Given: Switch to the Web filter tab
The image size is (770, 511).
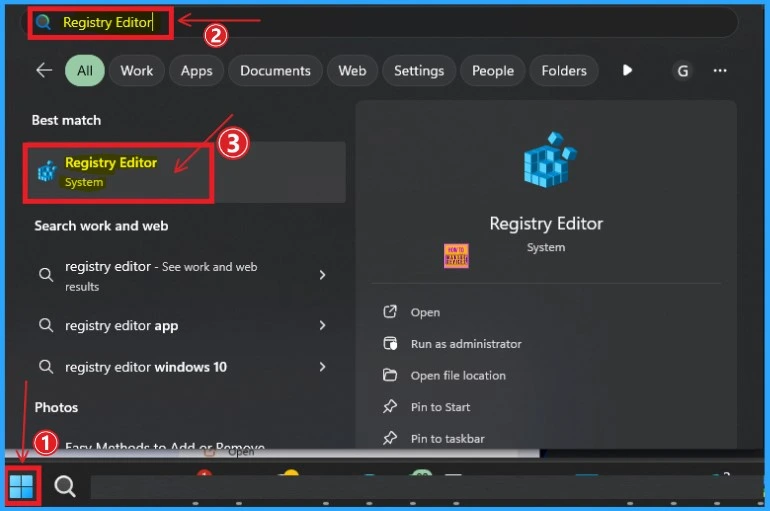Looking at the screenshot, I should [352, 71].
